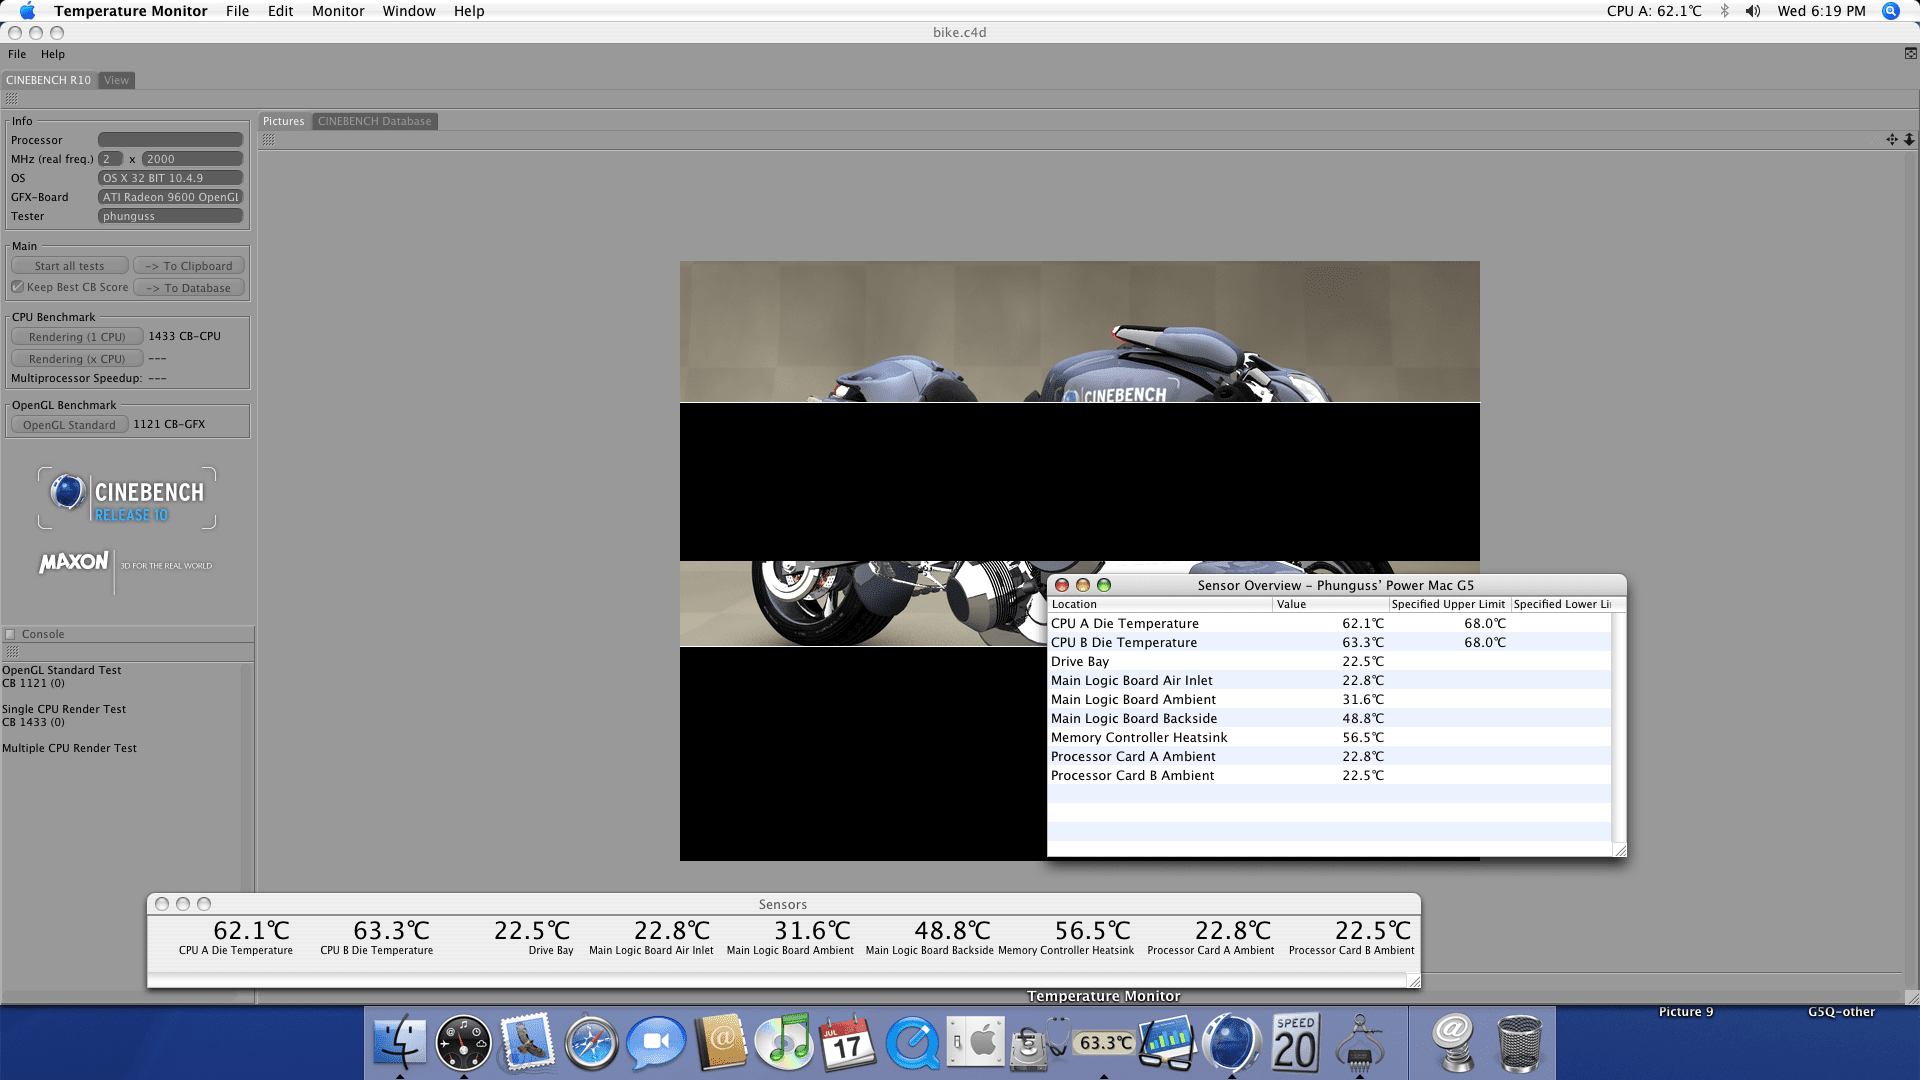
Task: Toggle Keep Best CB Score checkbox
Action: point(18,287)
